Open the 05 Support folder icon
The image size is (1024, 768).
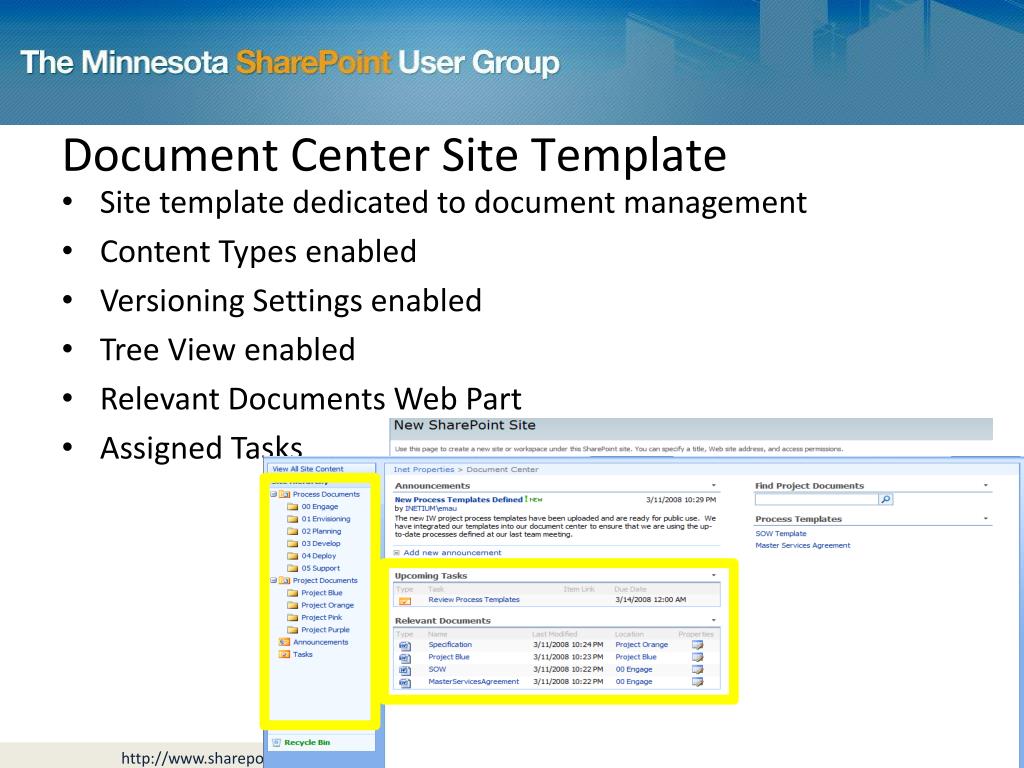coord(293,568)
